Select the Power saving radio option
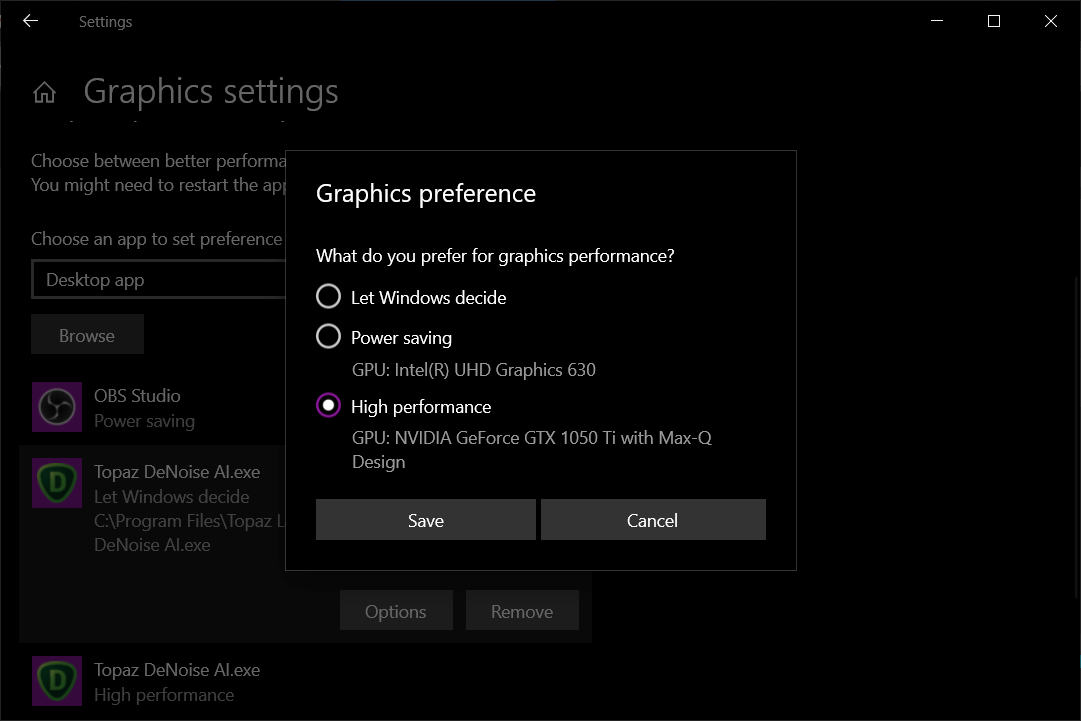Image resolution: width=1081 pixels, height=721 pixels. point(328,337)
